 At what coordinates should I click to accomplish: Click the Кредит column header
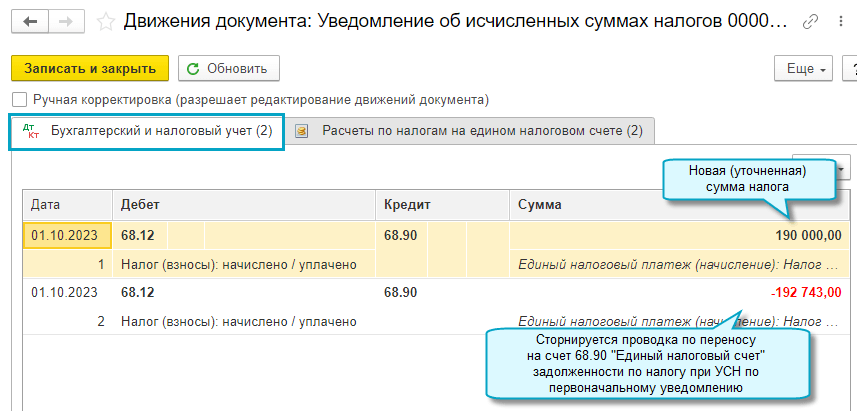click(x=442, y=204)
